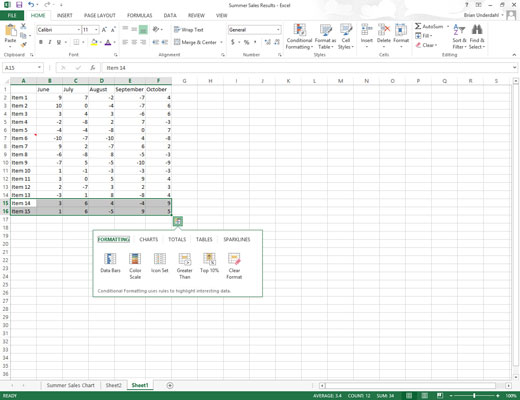The height and width of the screenshot is (400, 520).
Task: Switch to the CHARTS tab in Quick Analysis
Action: pos(149,239)
